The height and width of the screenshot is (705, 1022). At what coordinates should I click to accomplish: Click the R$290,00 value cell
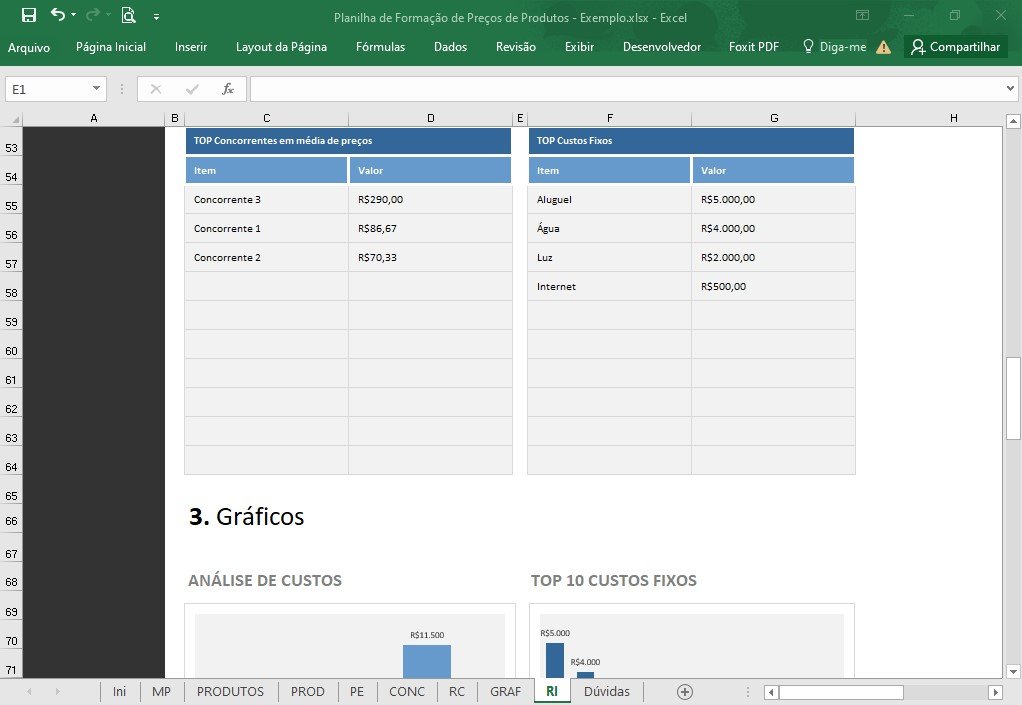click(x=431, y=199)
